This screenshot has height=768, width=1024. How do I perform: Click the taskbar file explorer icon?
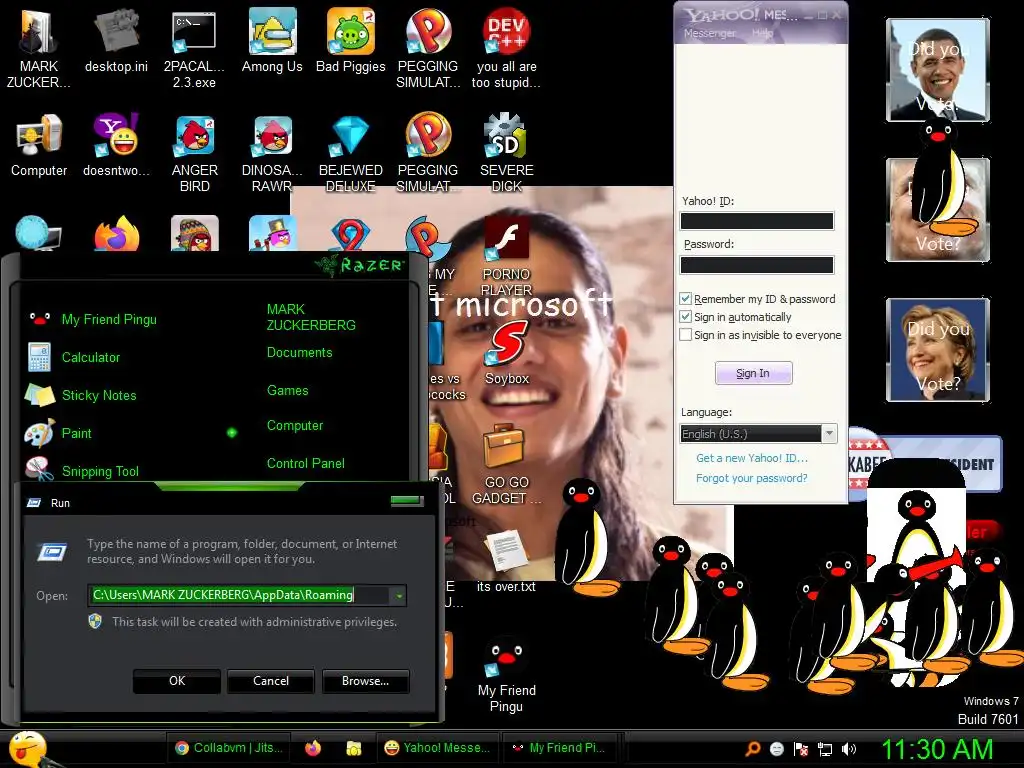(353, 748)
